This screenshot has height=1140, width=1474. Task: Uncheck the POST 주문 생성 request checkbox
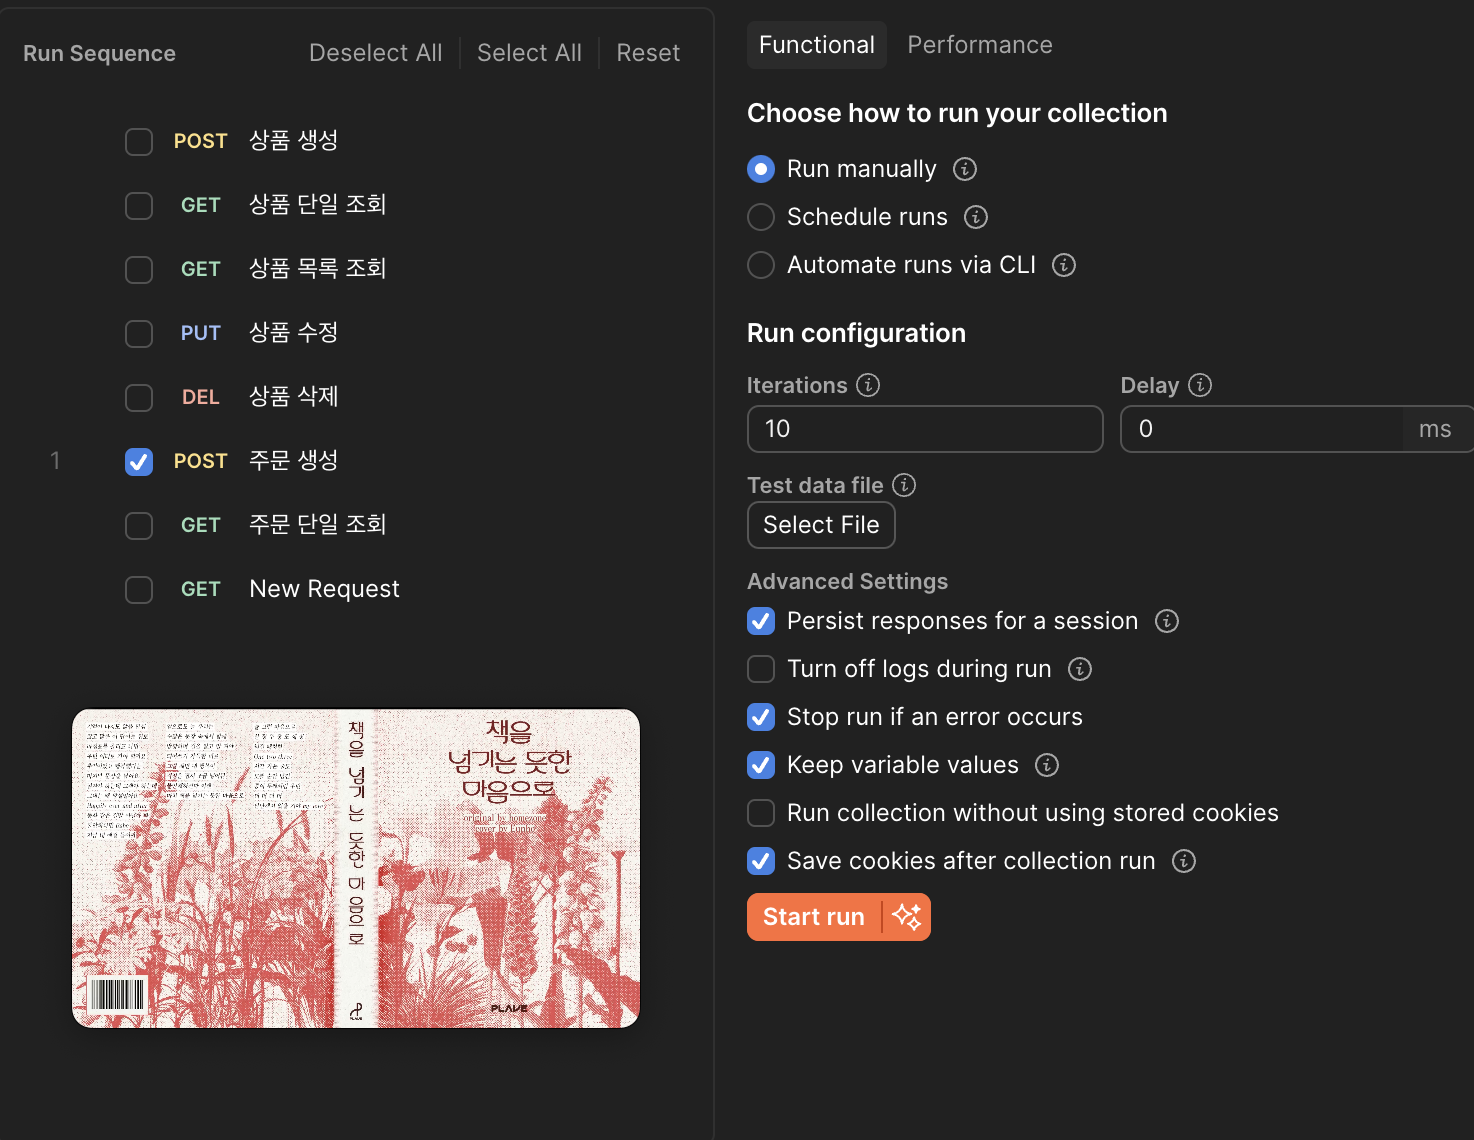point(139,462)
